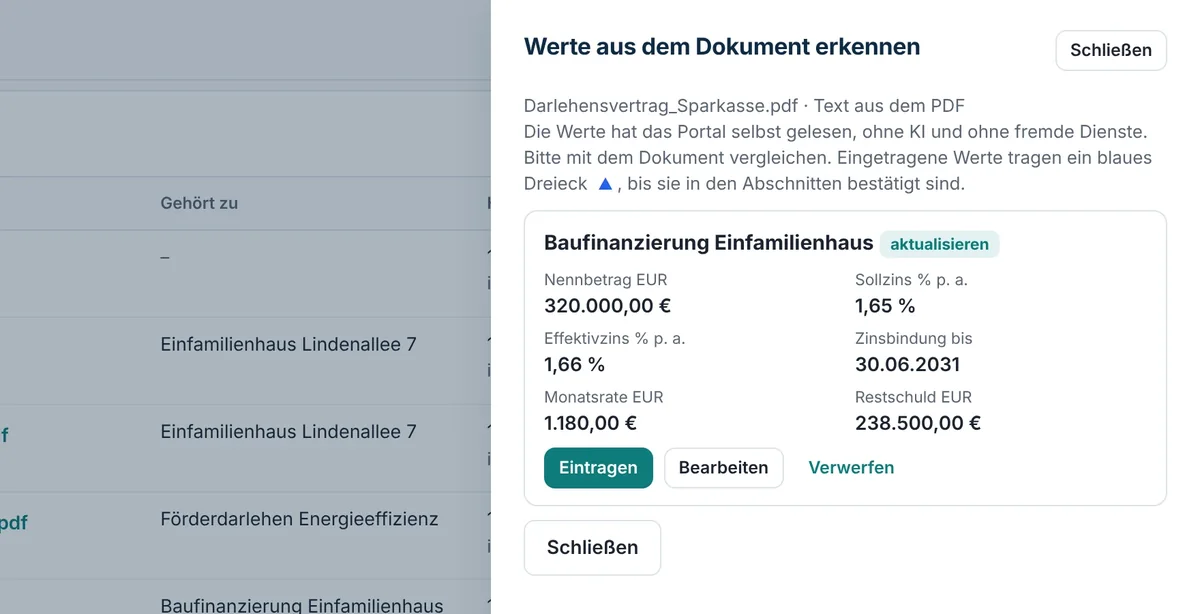Click the dialog heading Werte aus dem Dokument erkennen
Viewport: 1200px width, 614px height.
pos(722,47)
